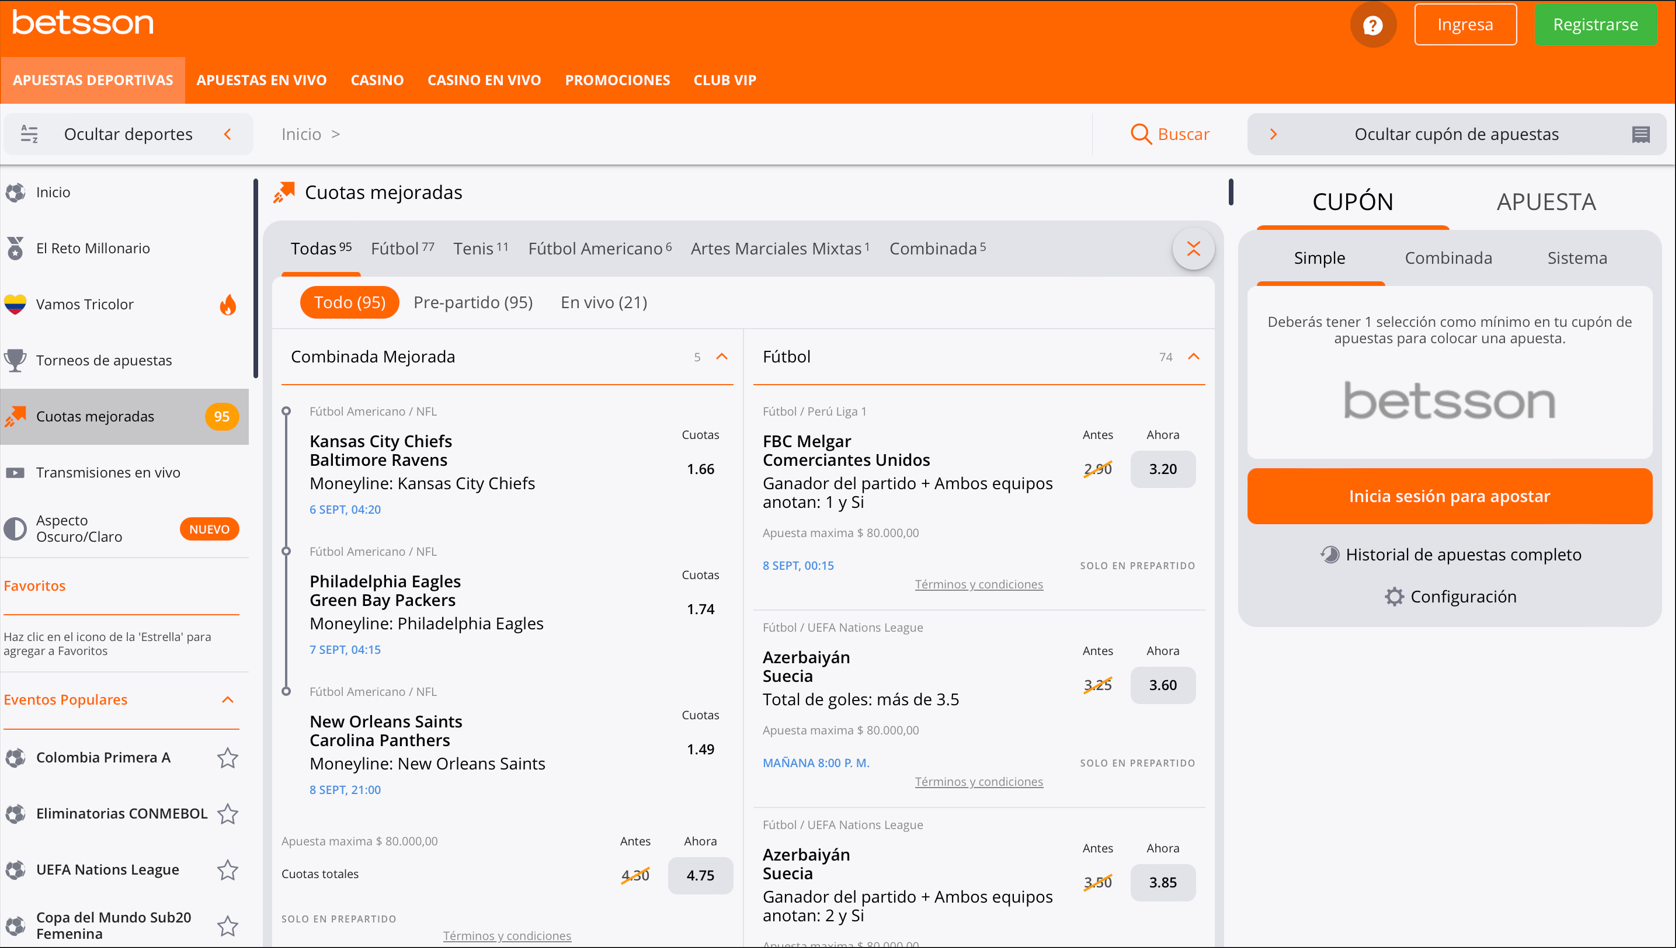Toggle Aspecto Oscuro/Claro theme
The width and height of the screenshot is (1676, 948).
(15, 528)
